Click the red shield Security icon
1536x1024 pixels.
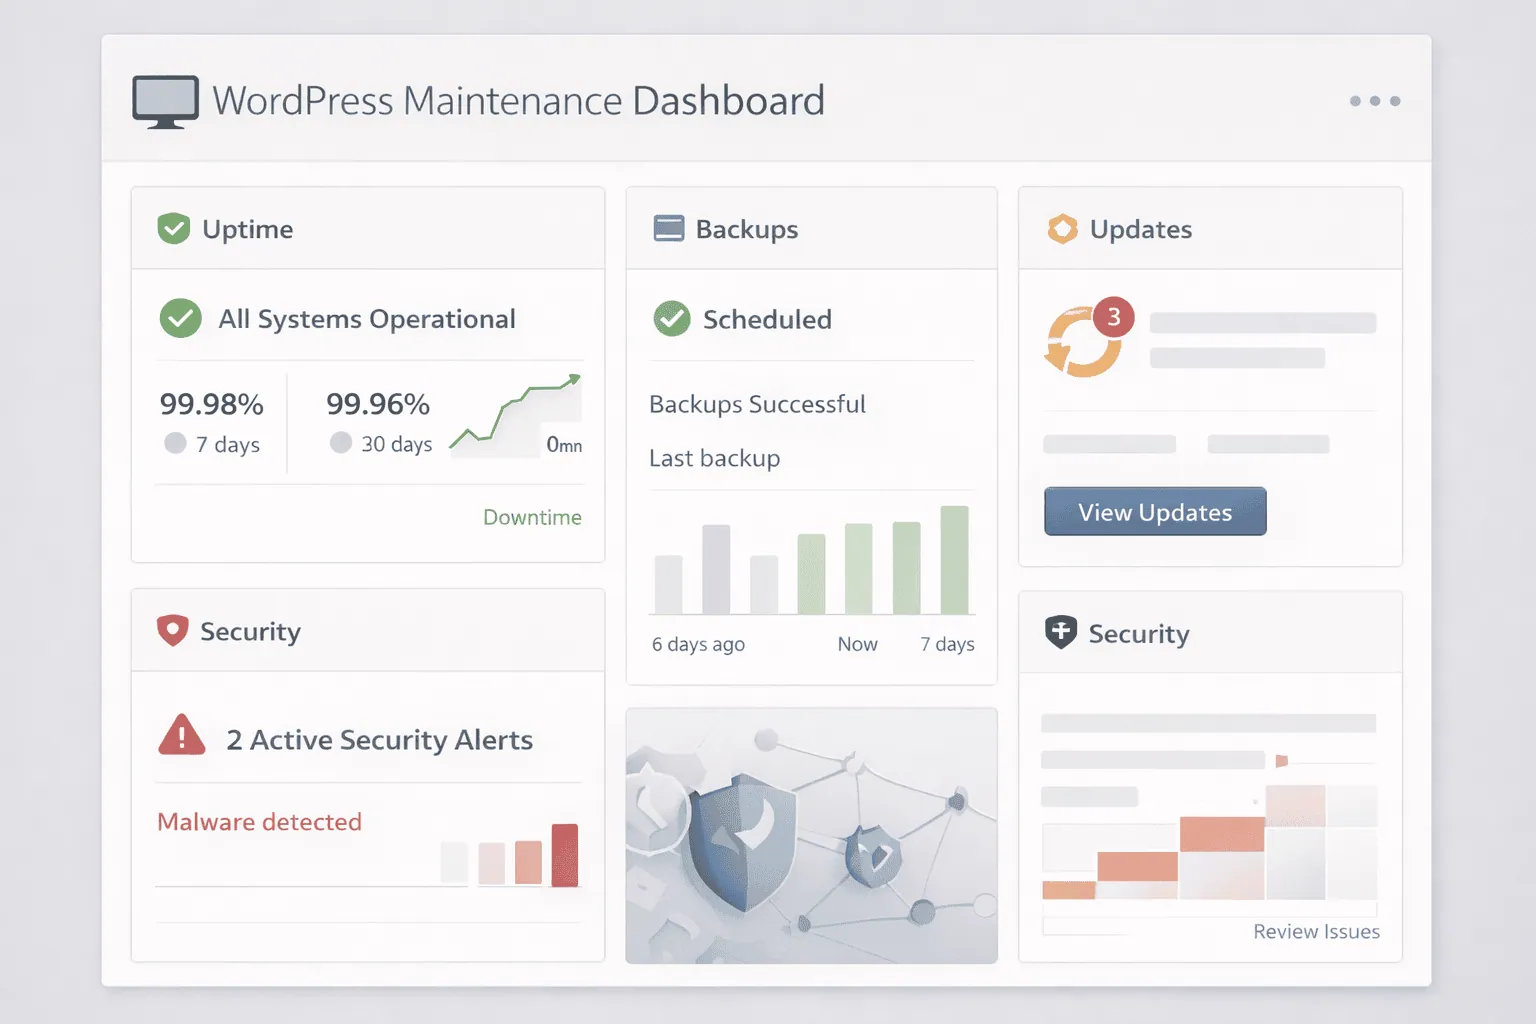click(x=173, y=631)
